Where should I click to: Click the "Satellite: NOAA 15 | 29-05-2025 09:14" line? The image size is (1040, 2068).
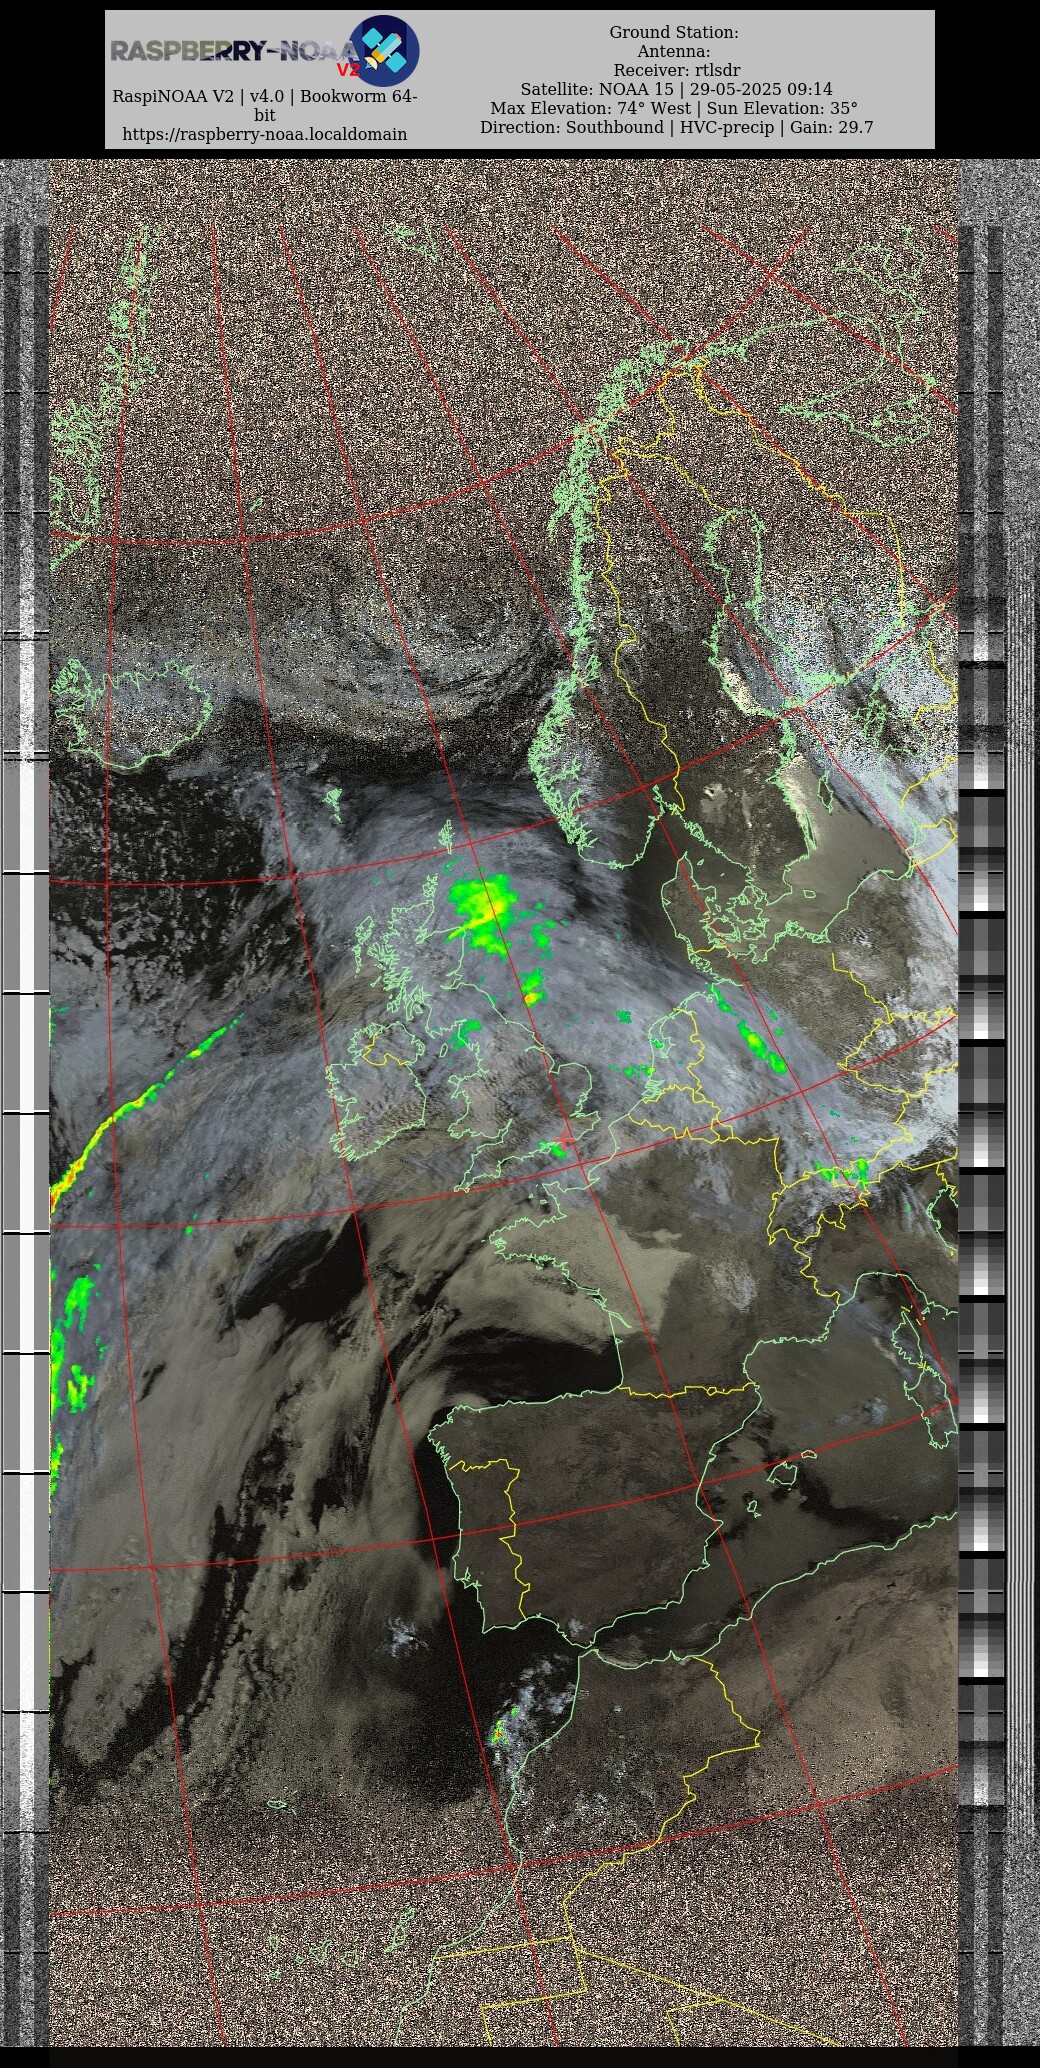click(676, 89)
